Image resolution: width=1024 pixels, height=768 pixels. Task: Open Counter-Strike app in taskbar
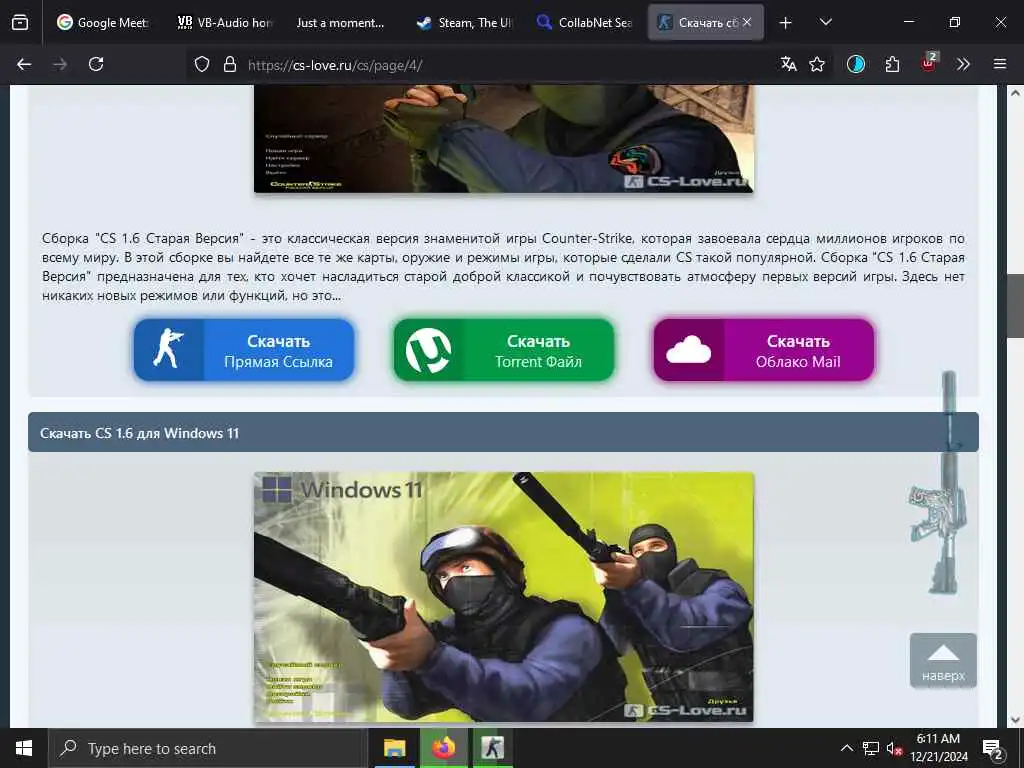pyautogui.click(x=492, y=748)
